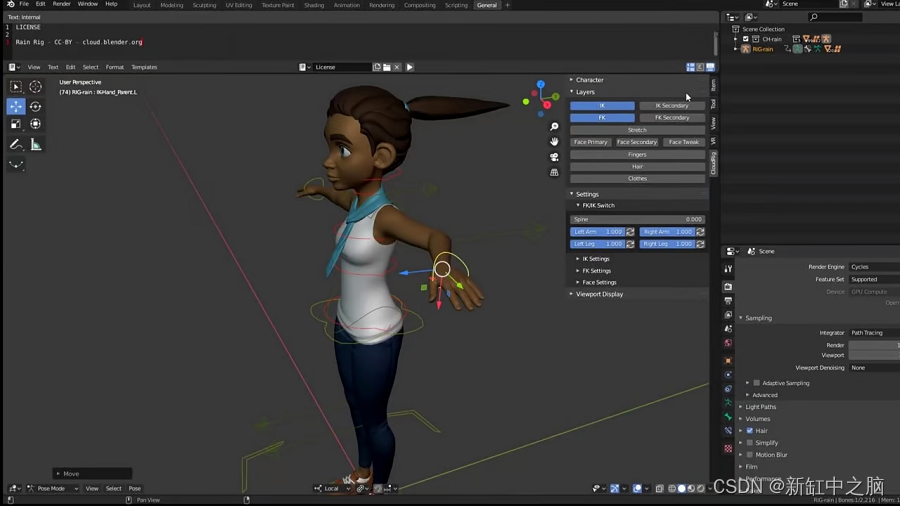Toggle the IK Secondary layer
This screenshot has width=900, height=506.
click(672, 106)
